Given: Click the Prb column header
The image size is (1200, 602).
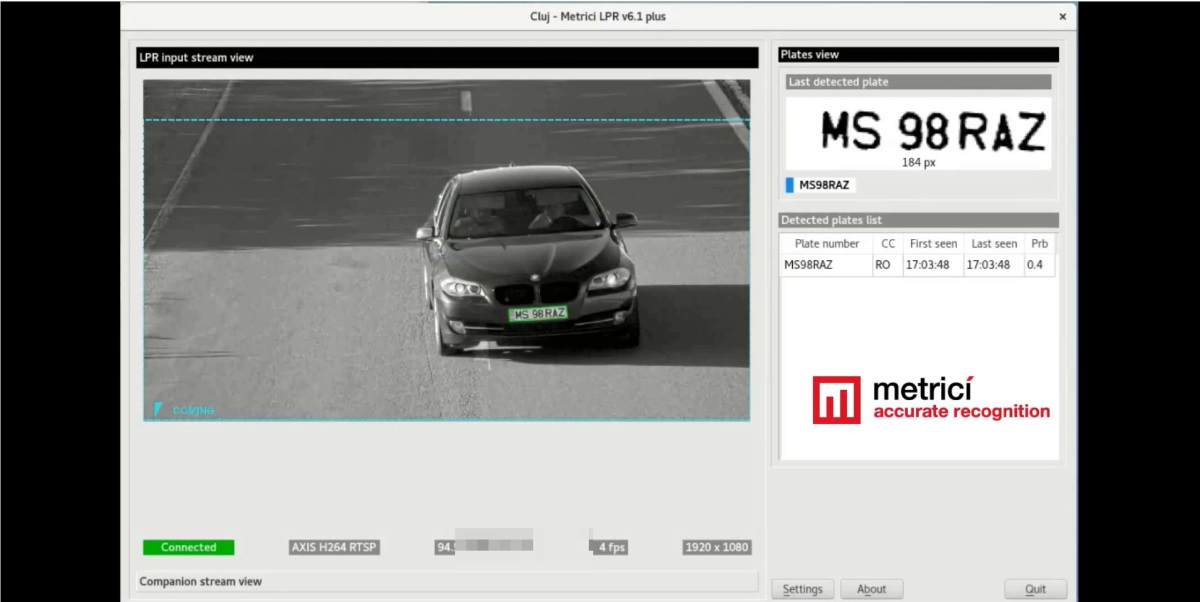Looking at the screenshot, I should click(x=1039, y=244).
